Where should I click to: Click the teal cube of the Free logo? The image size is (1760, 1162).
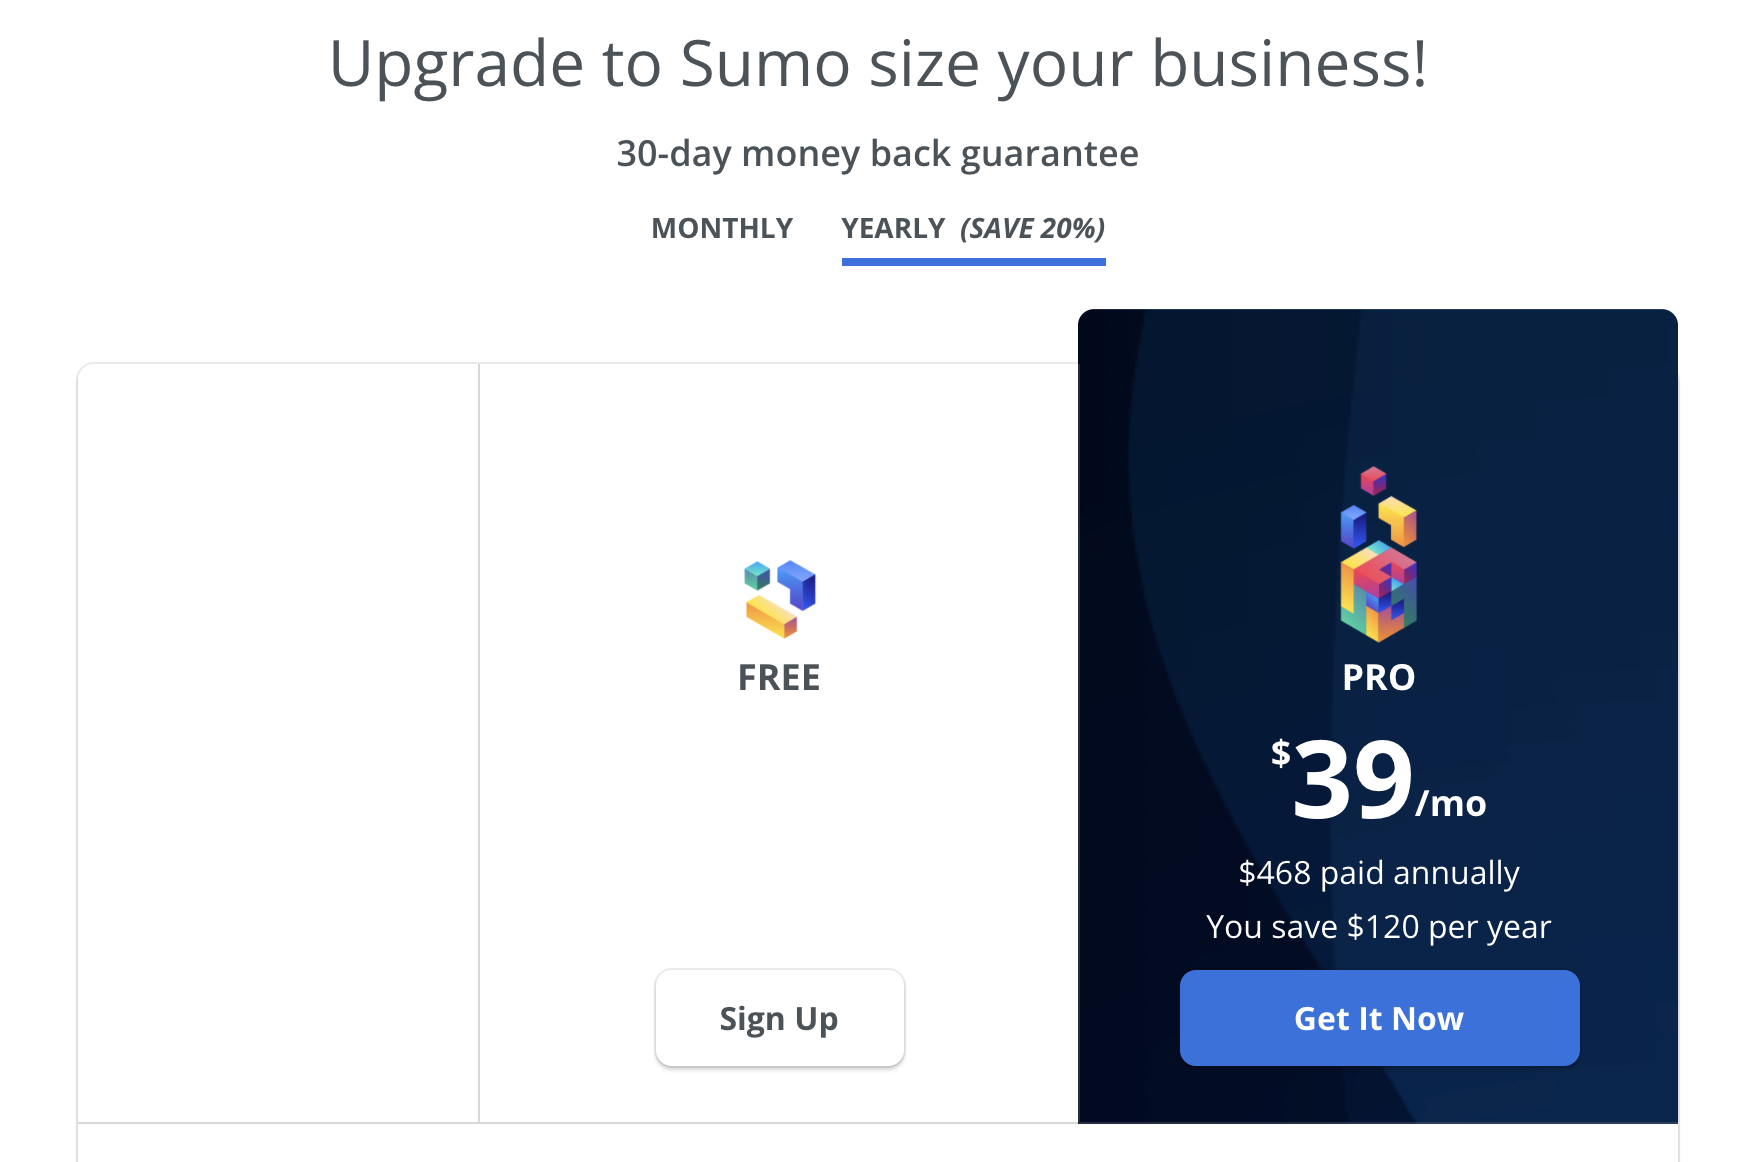click(757, 576)
